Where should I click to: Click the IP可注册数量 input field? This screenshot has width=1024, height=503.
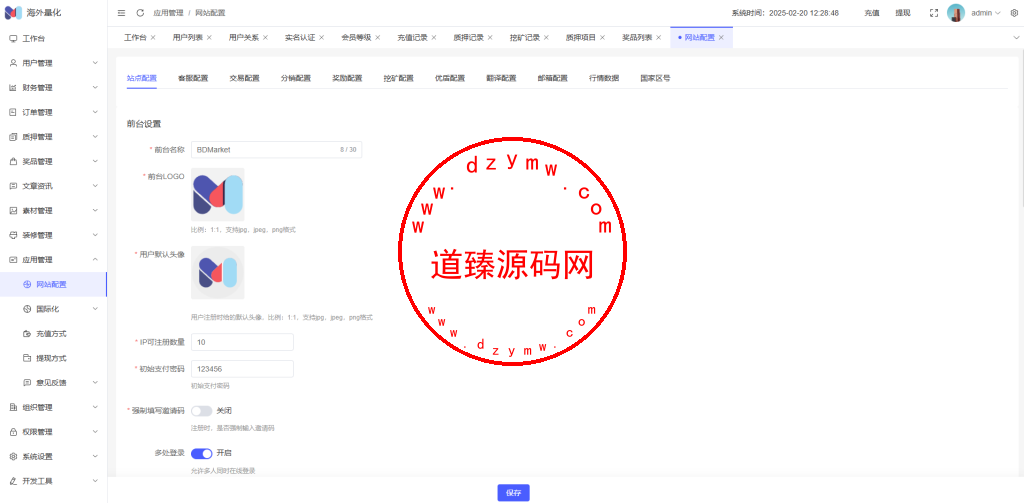coord(242,342)
